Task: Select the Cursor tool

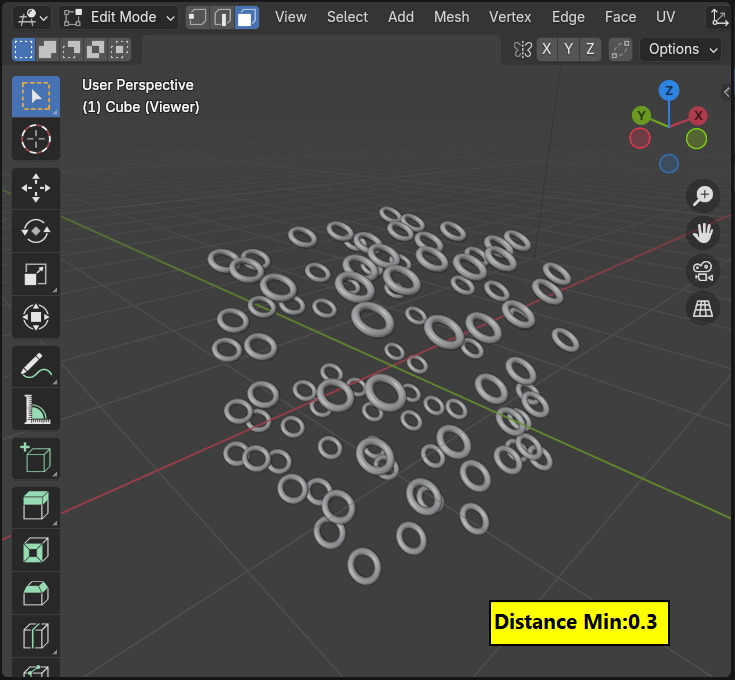Action: pos(36,139)
